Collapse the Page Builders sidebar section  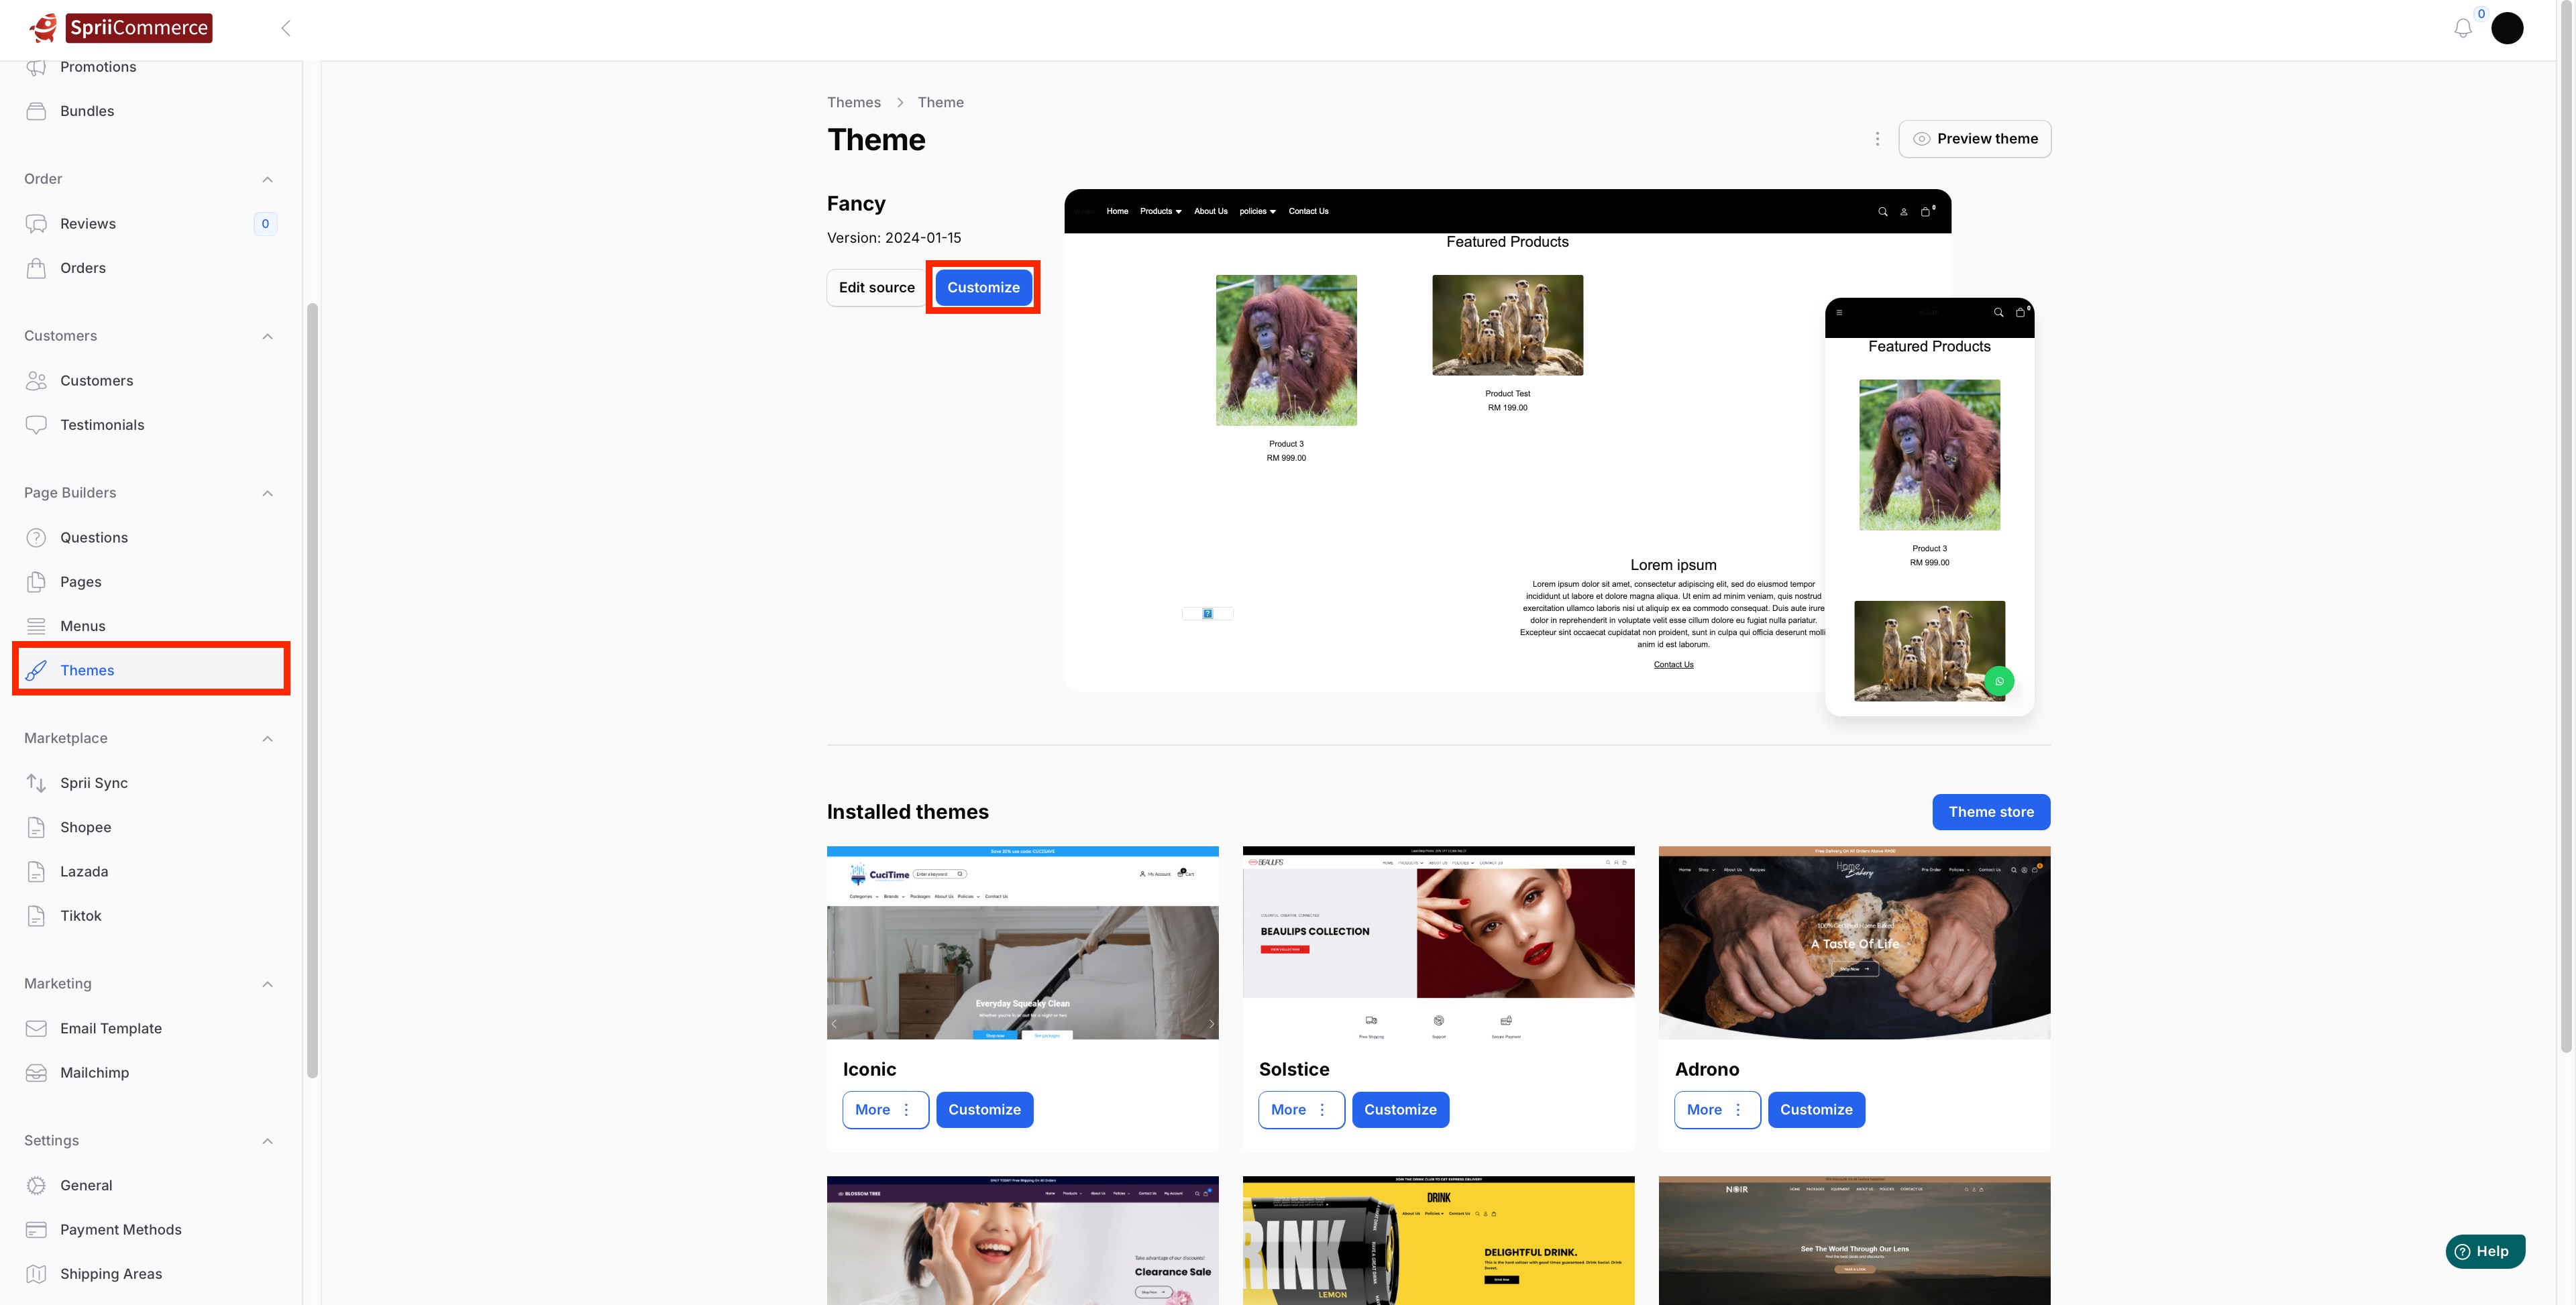(267, 493)
